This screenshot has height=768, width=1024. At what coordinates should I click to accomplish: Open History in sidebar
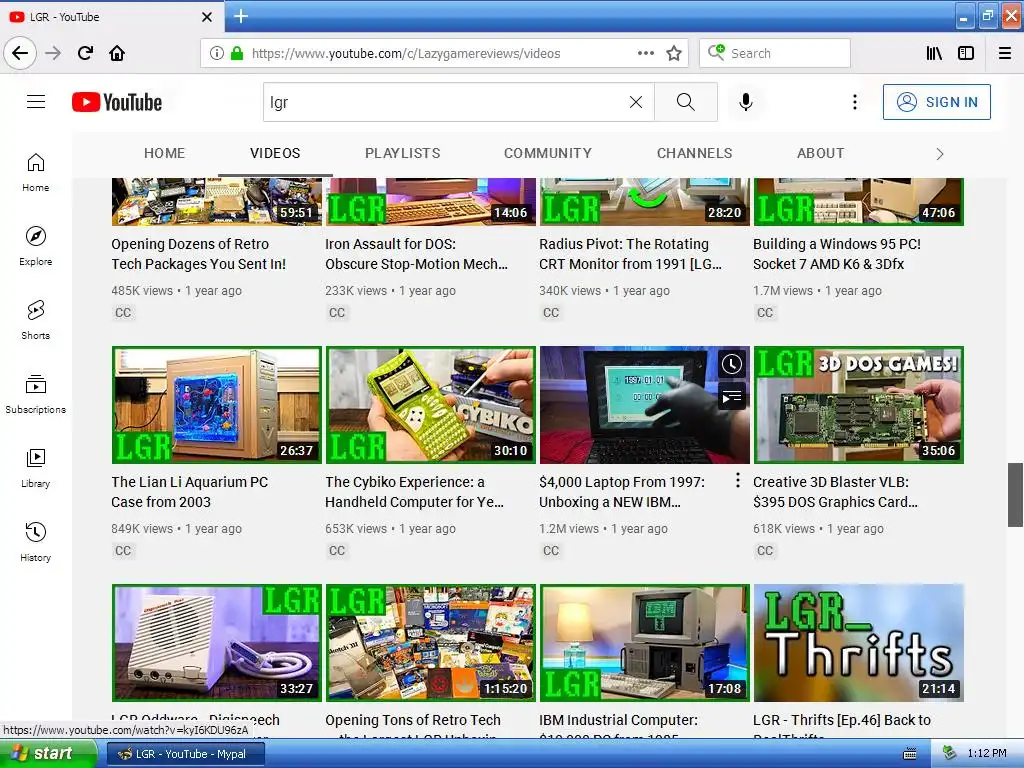click(x=36, y=542)
